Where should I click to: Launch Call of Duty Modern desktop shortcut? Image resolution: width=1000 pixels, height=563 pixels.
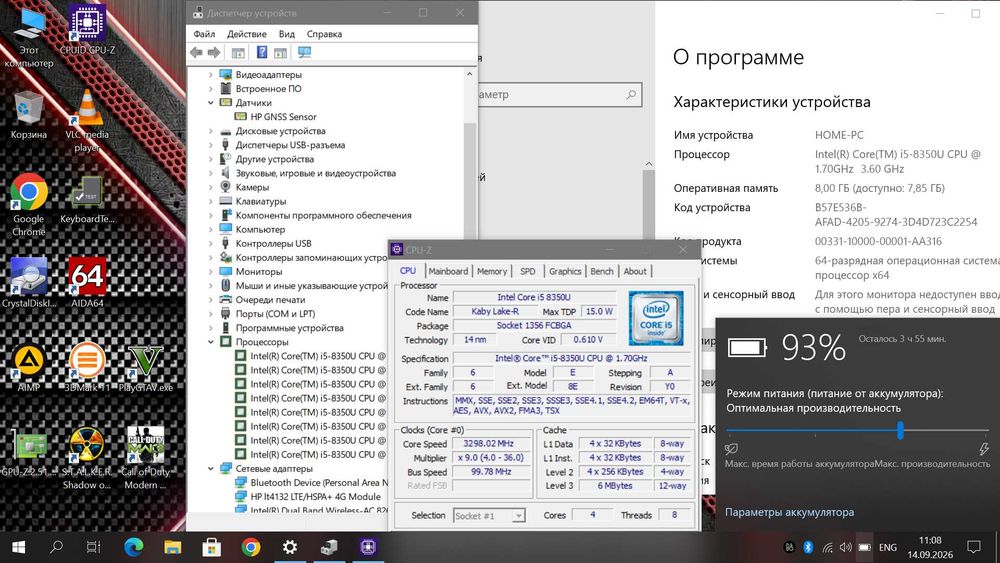(145, 458)
